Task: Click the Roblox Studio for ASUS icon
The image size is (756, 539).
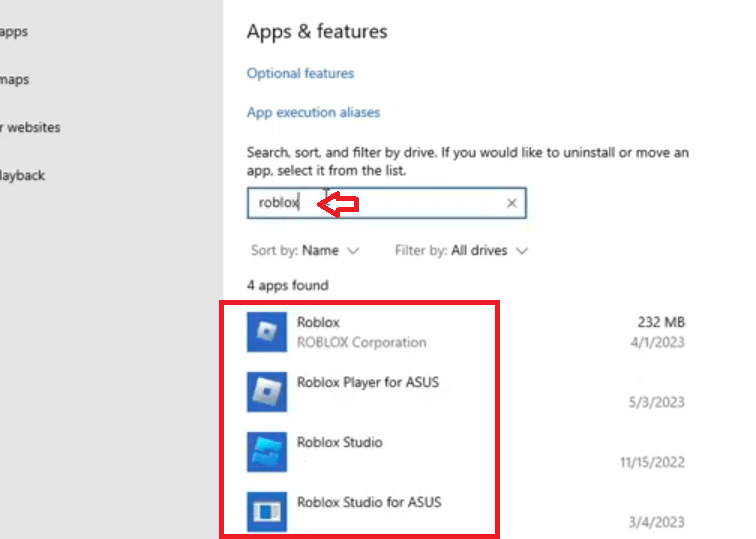Action: [267, 512]
